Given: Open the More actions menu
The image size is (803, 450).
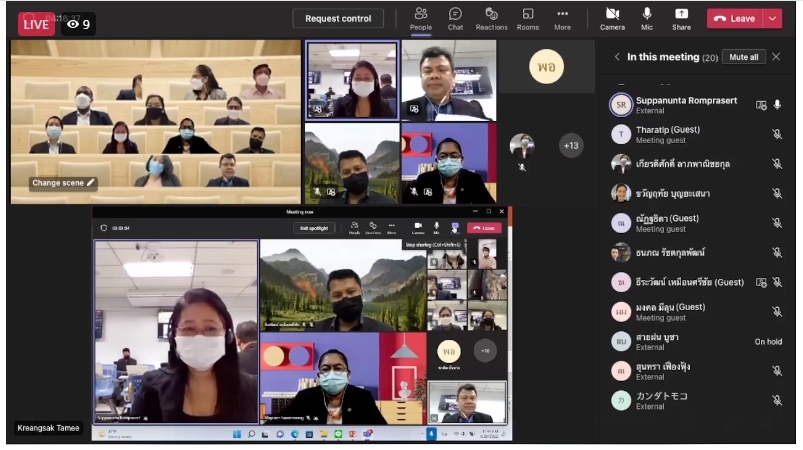Looking at the screenshot, I should click(563, 17).
